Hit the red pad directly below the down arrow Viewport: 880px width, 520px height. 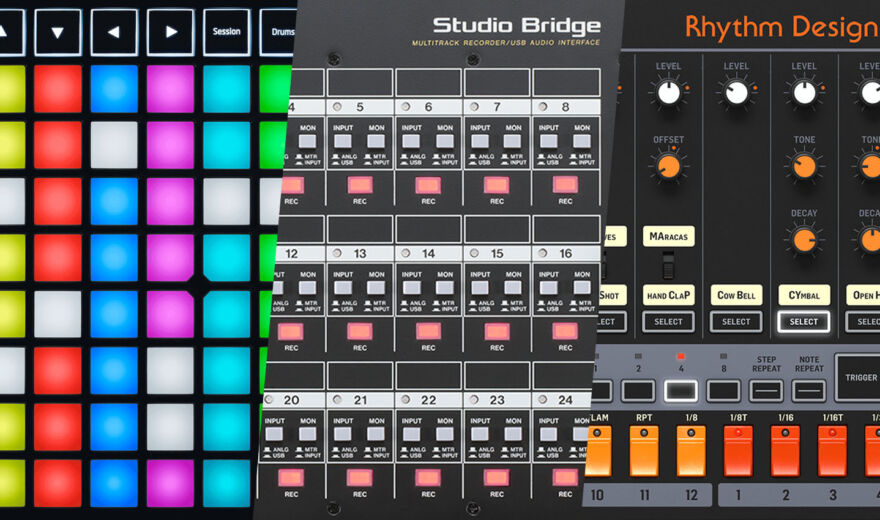58,89
